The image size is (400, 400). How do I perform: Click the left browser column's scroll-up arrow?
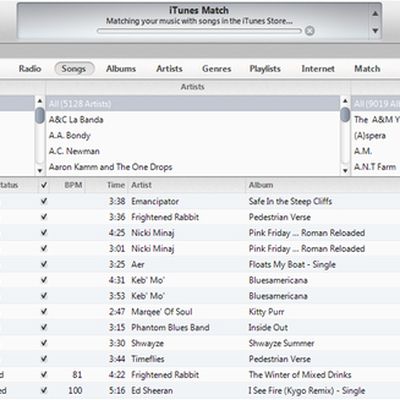pos(40,101)
